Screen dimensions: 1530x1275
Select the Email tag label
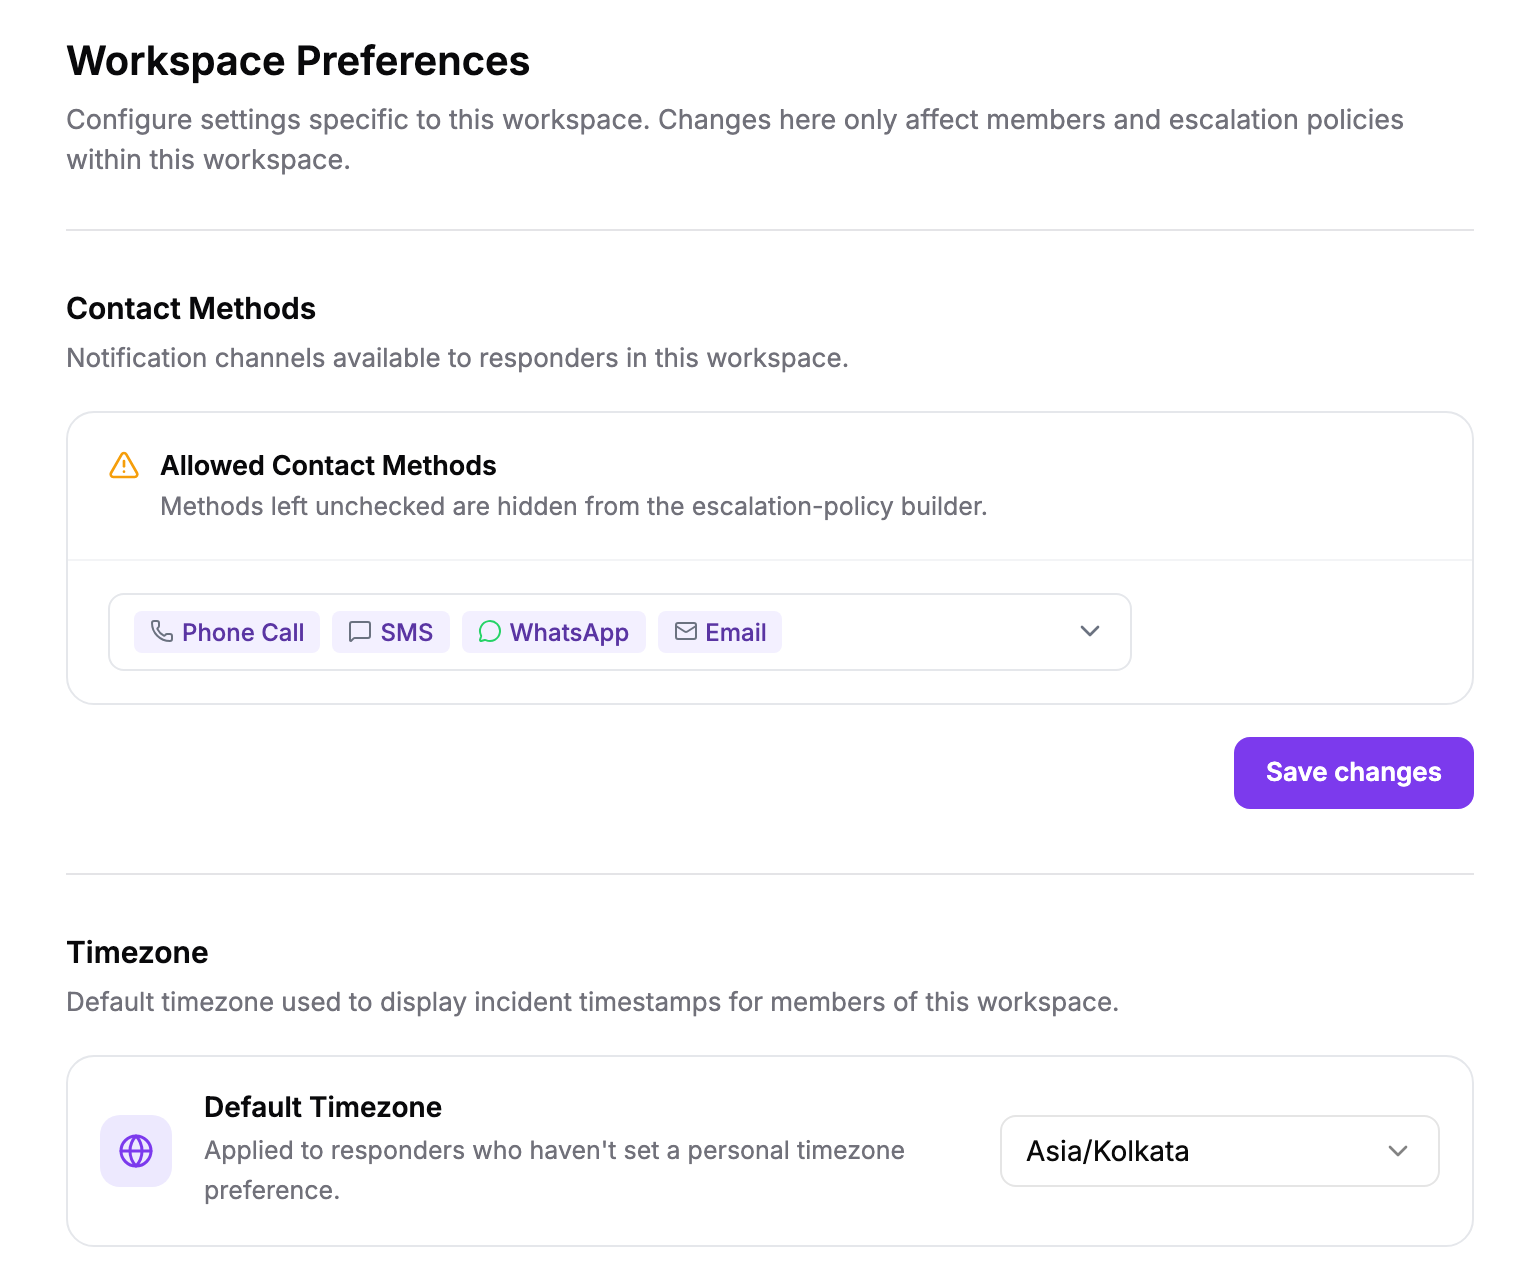point(736,632)
